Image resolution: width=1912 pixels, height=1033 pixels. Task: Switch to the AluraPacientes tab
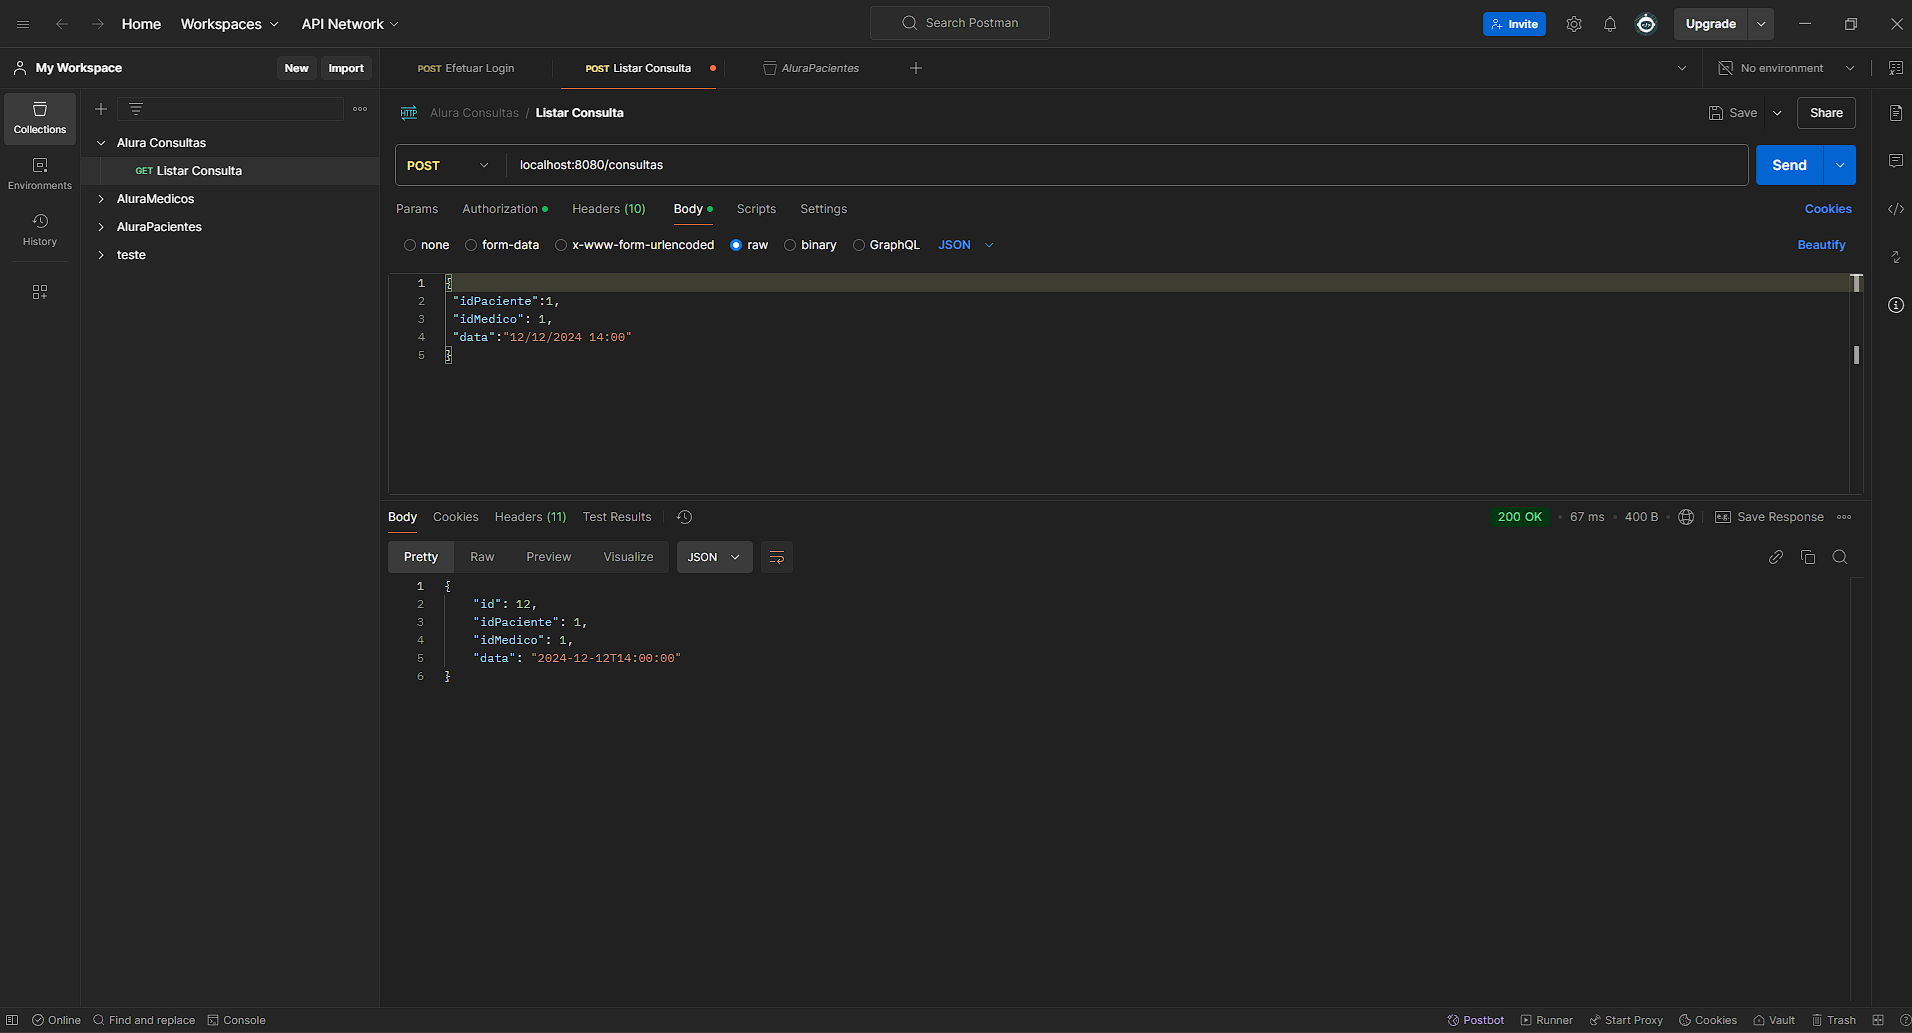tap(811, 68)
